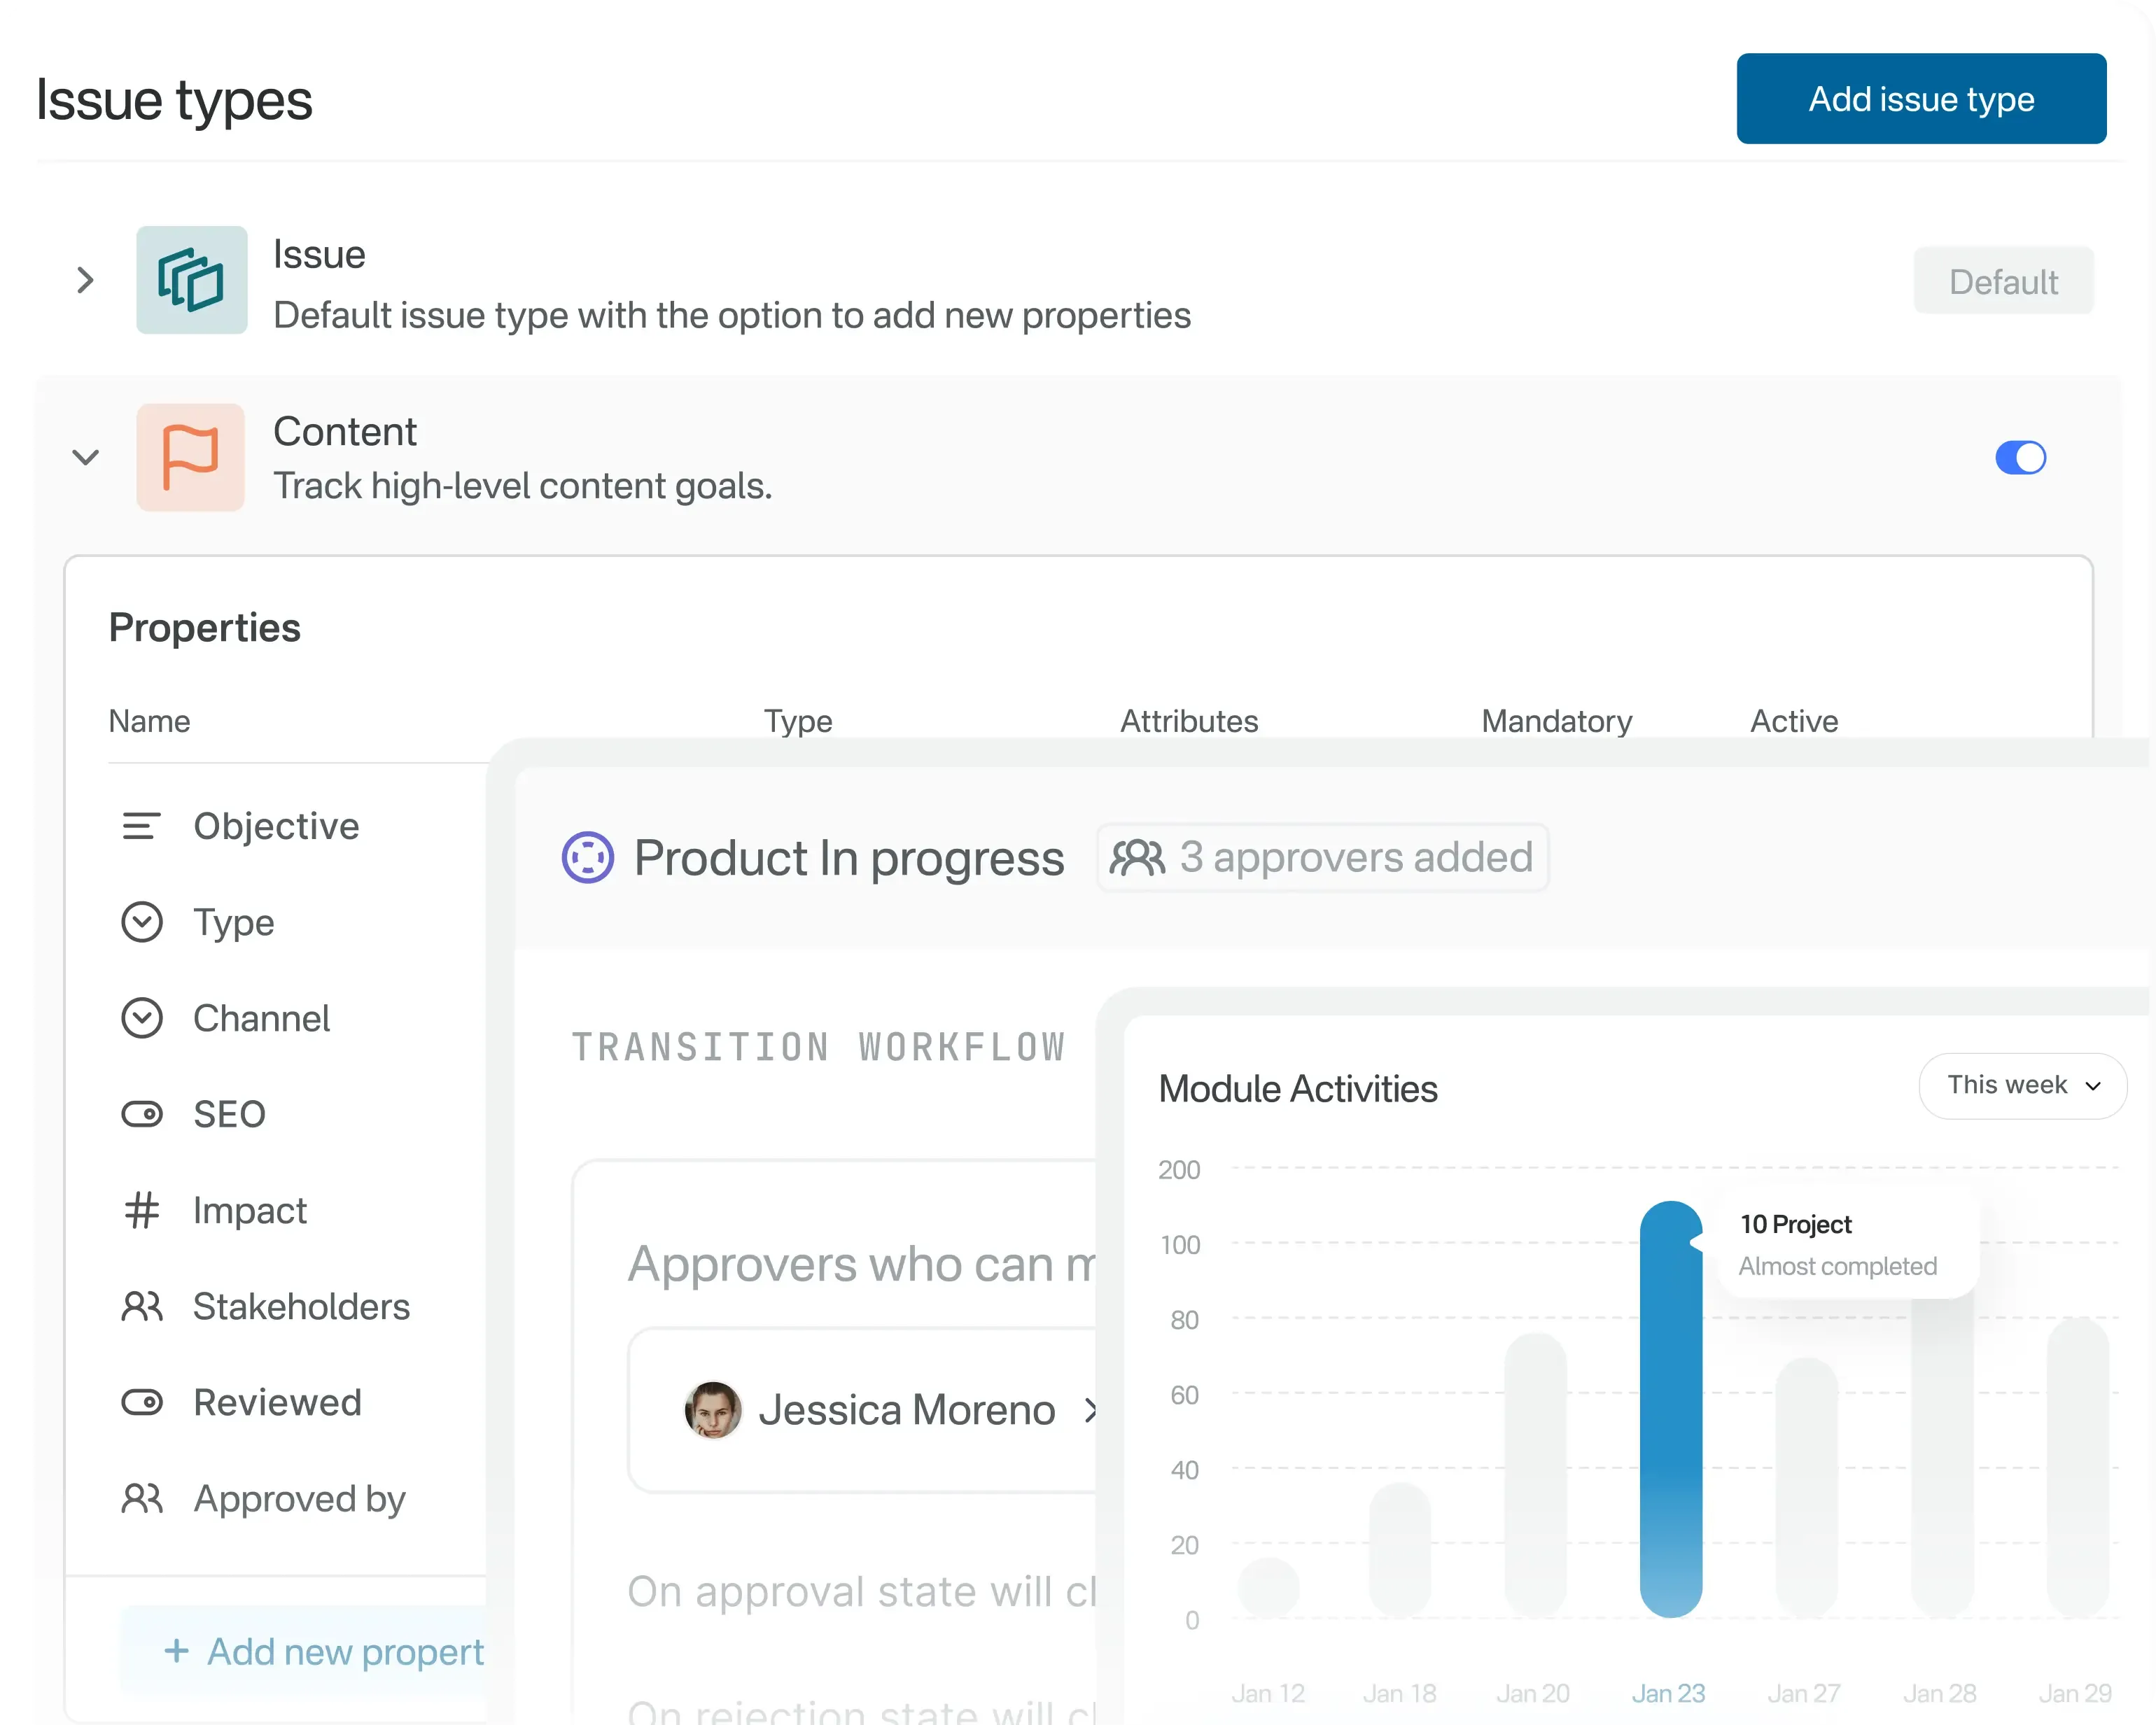Click the orange Content flag icon

190,458
